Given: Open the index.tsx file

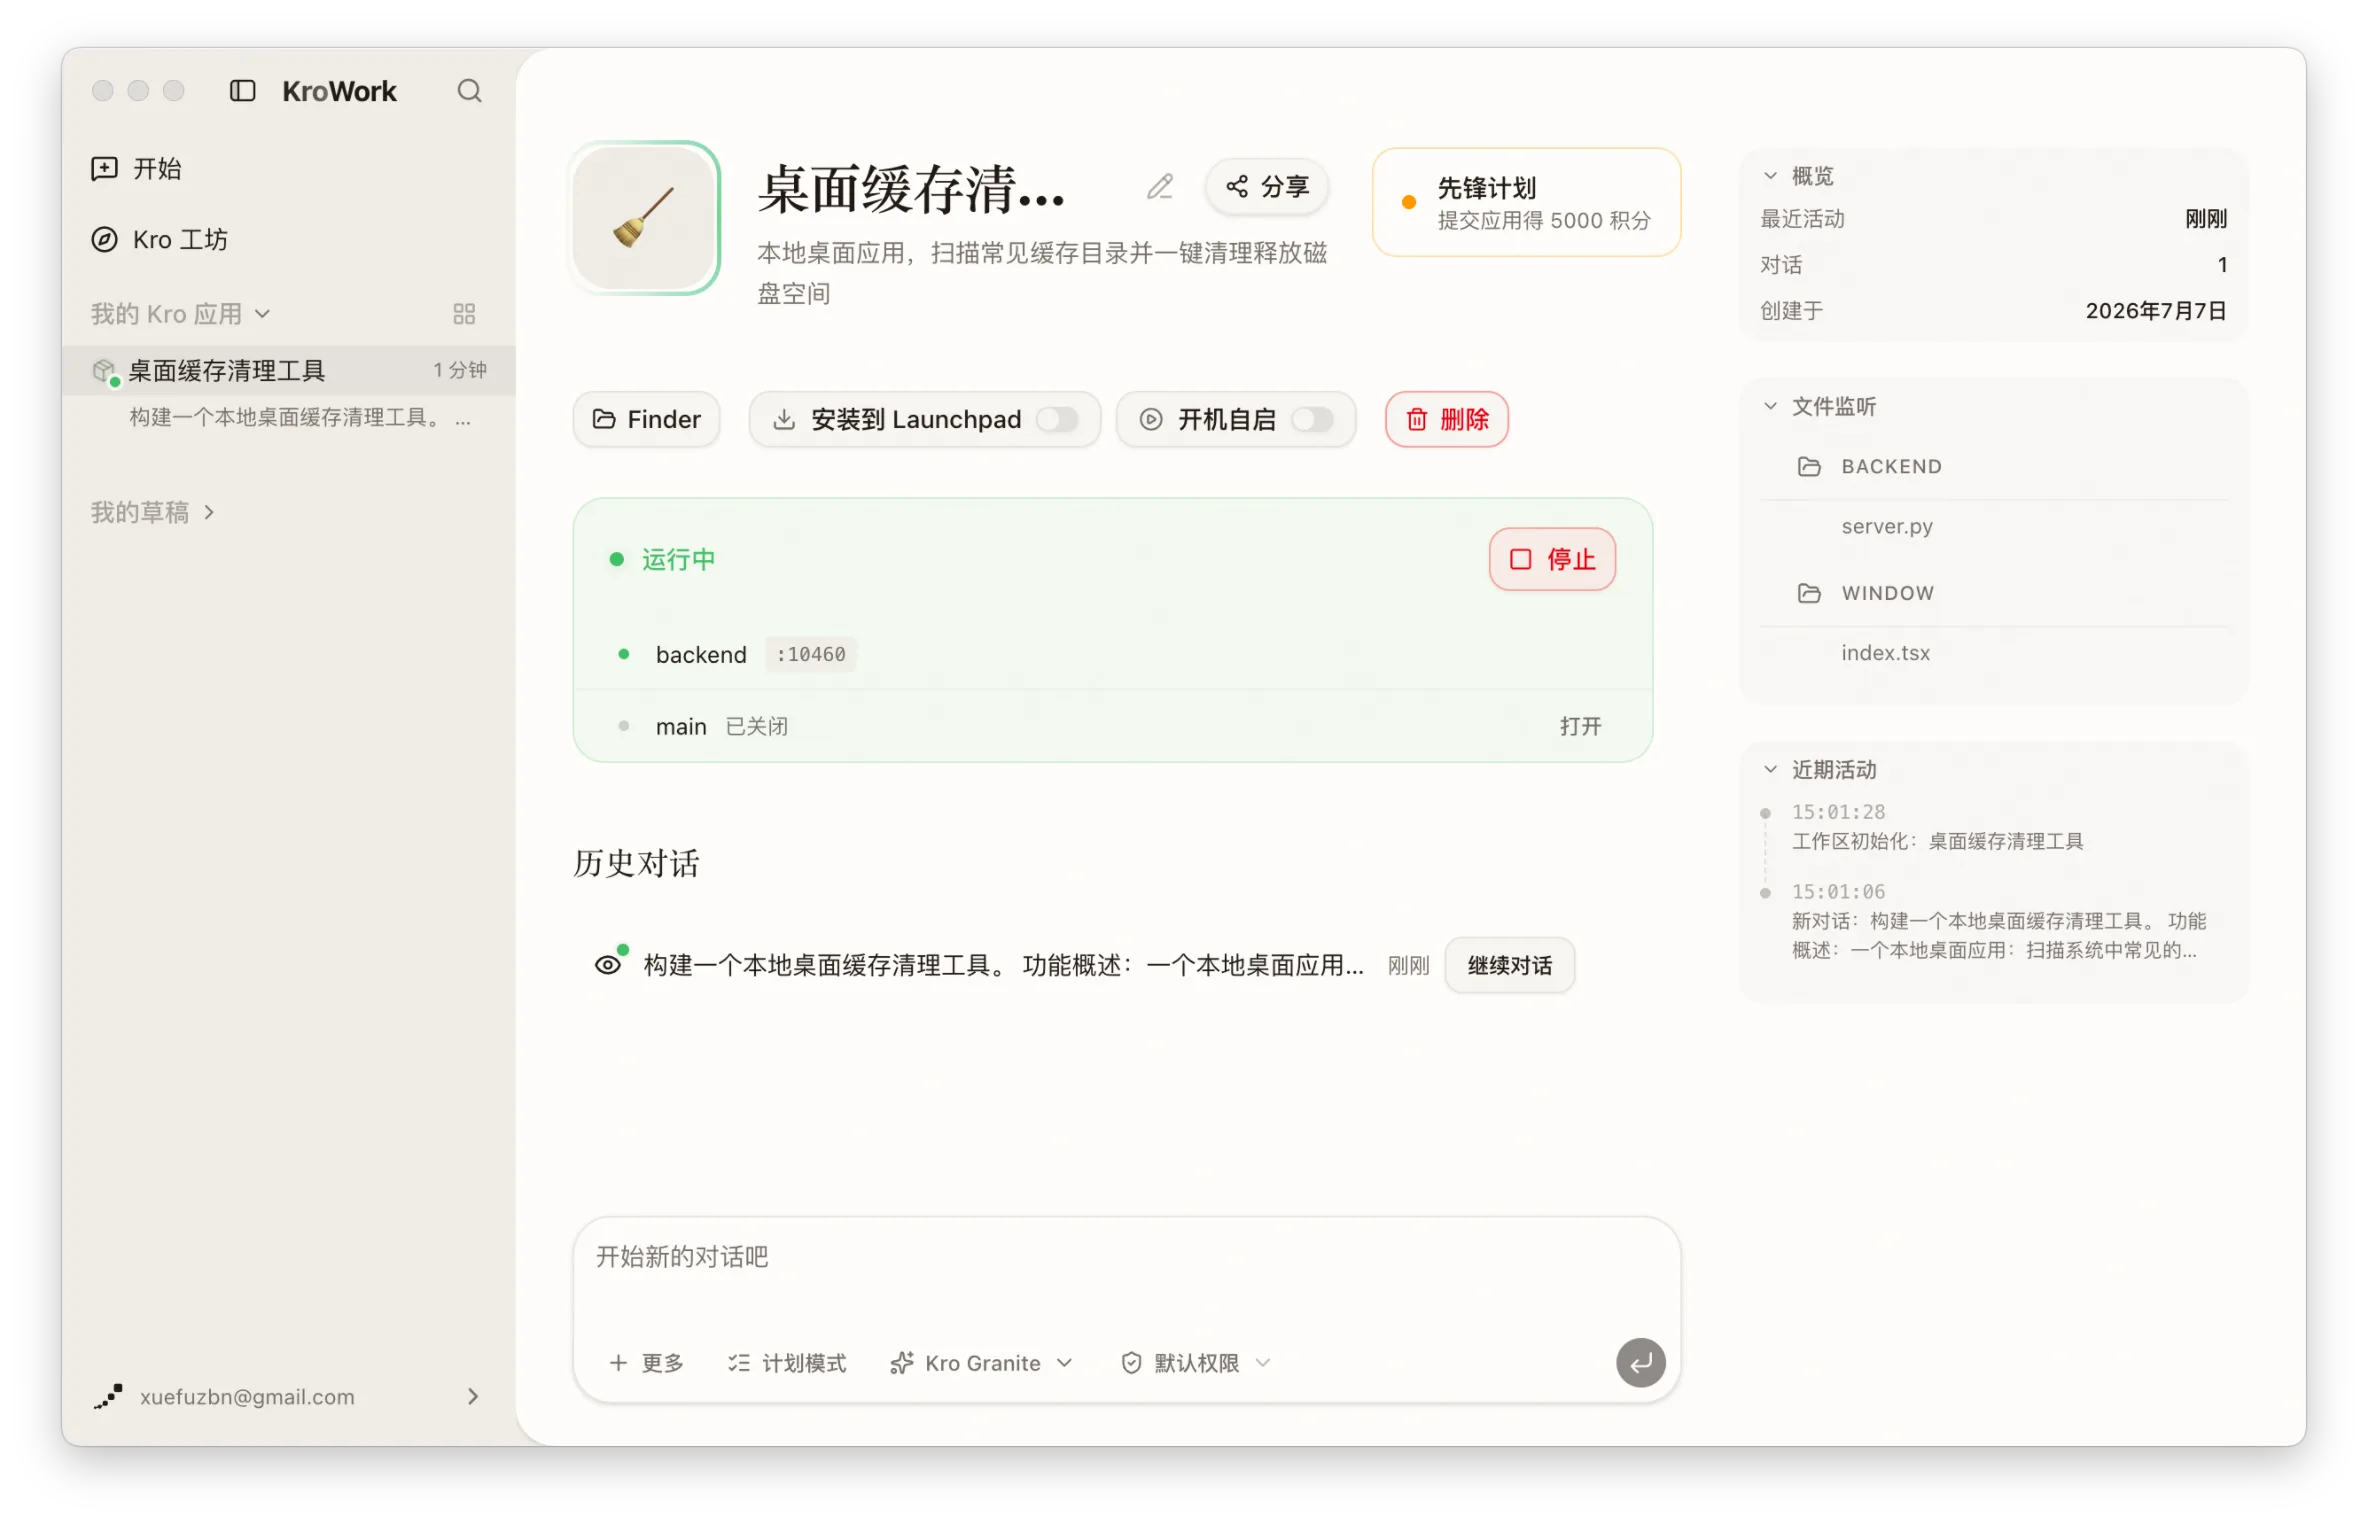Looking at the screenshot, I should (x=1885, y=653).
